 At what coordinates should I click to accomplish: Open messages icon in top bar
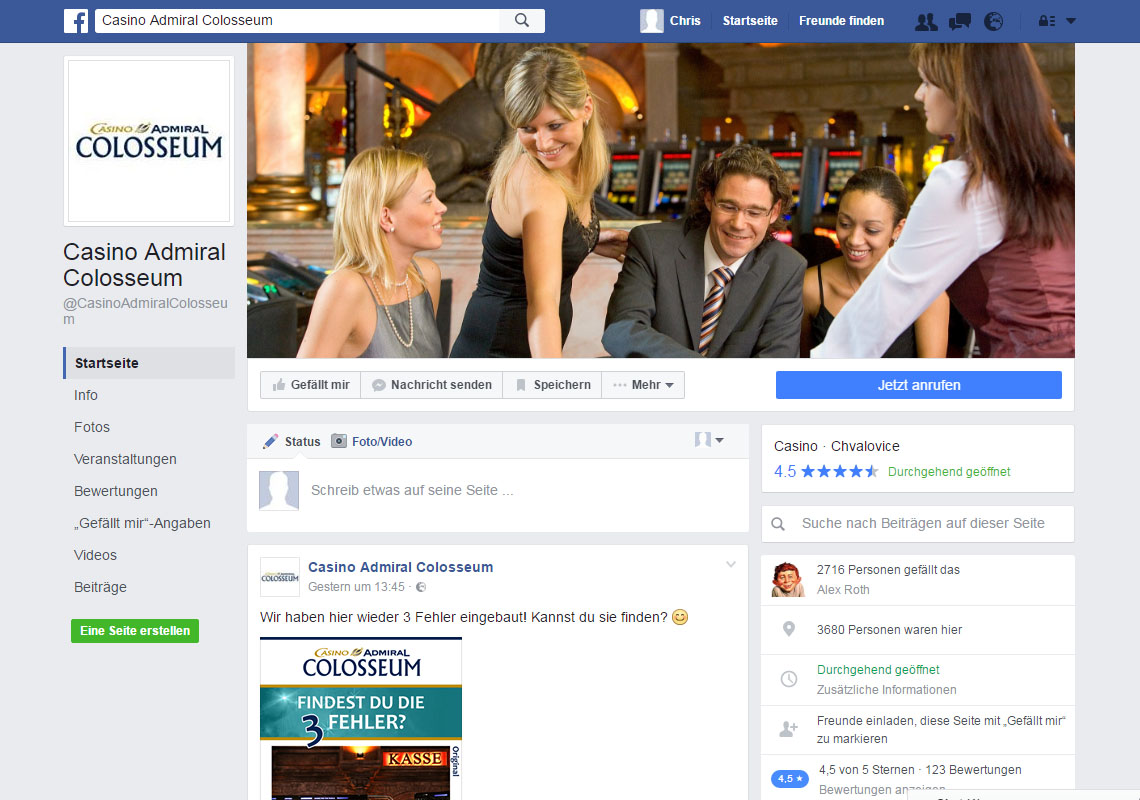(x=960, y=21)
